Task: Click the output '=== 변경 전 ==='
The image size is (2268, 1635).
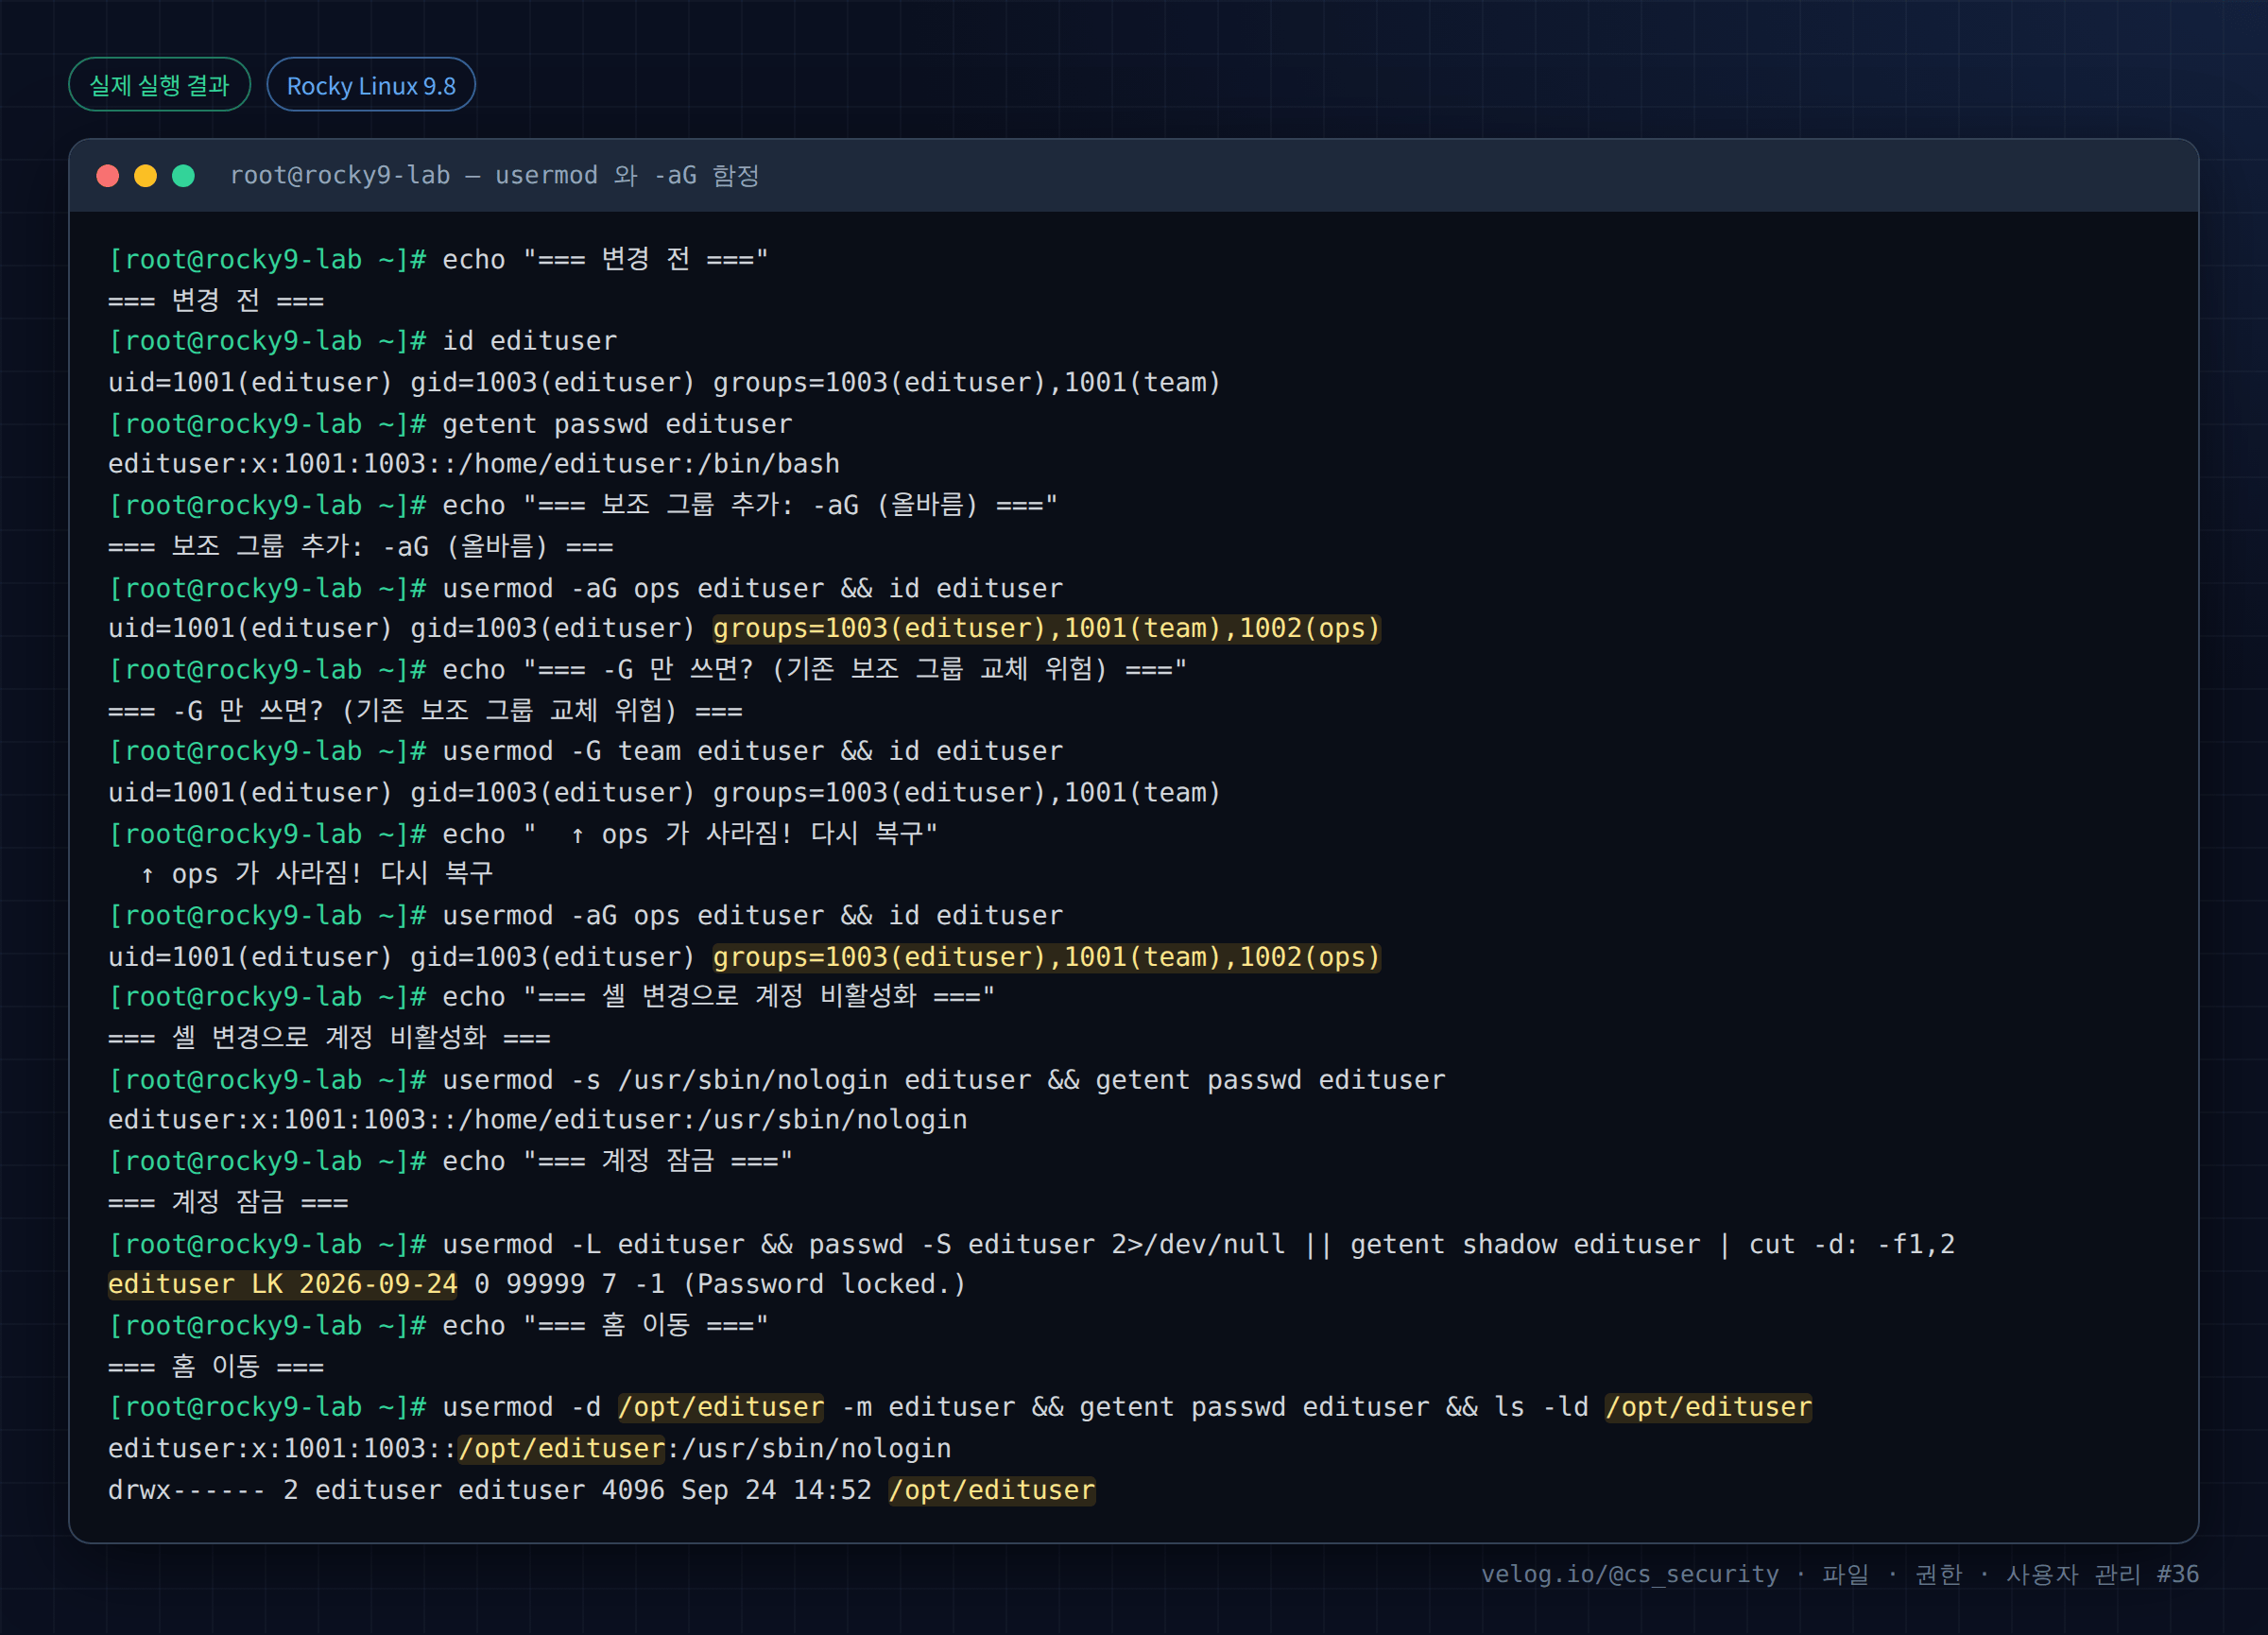Action: (216, 300)
